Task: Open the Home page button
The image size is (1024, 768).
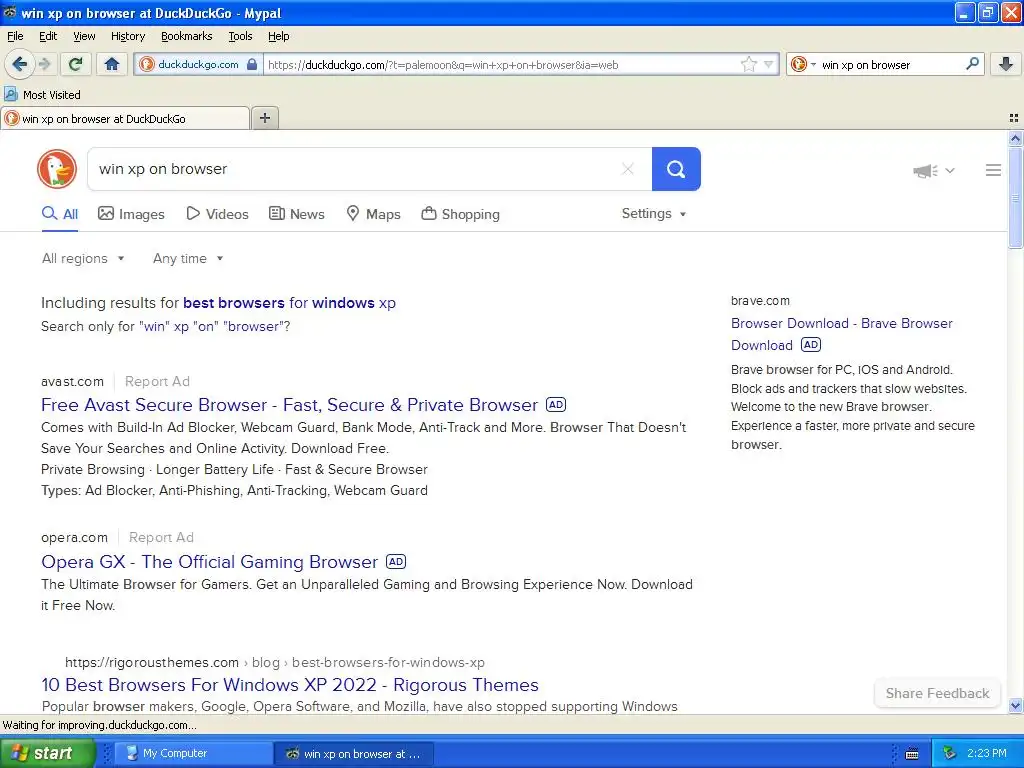Action: click(112, 64)
